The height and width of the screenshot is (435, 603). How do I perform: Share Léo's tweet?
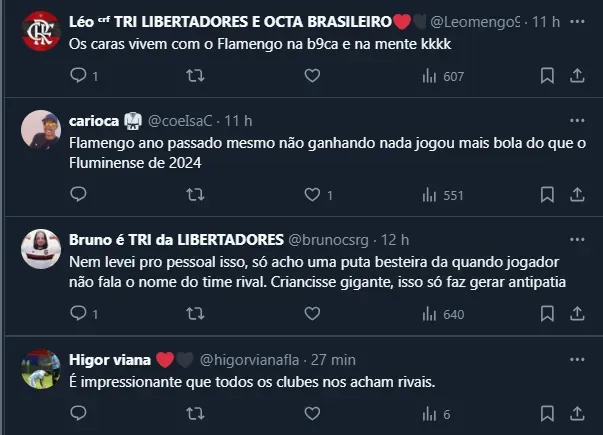[577, 76]
